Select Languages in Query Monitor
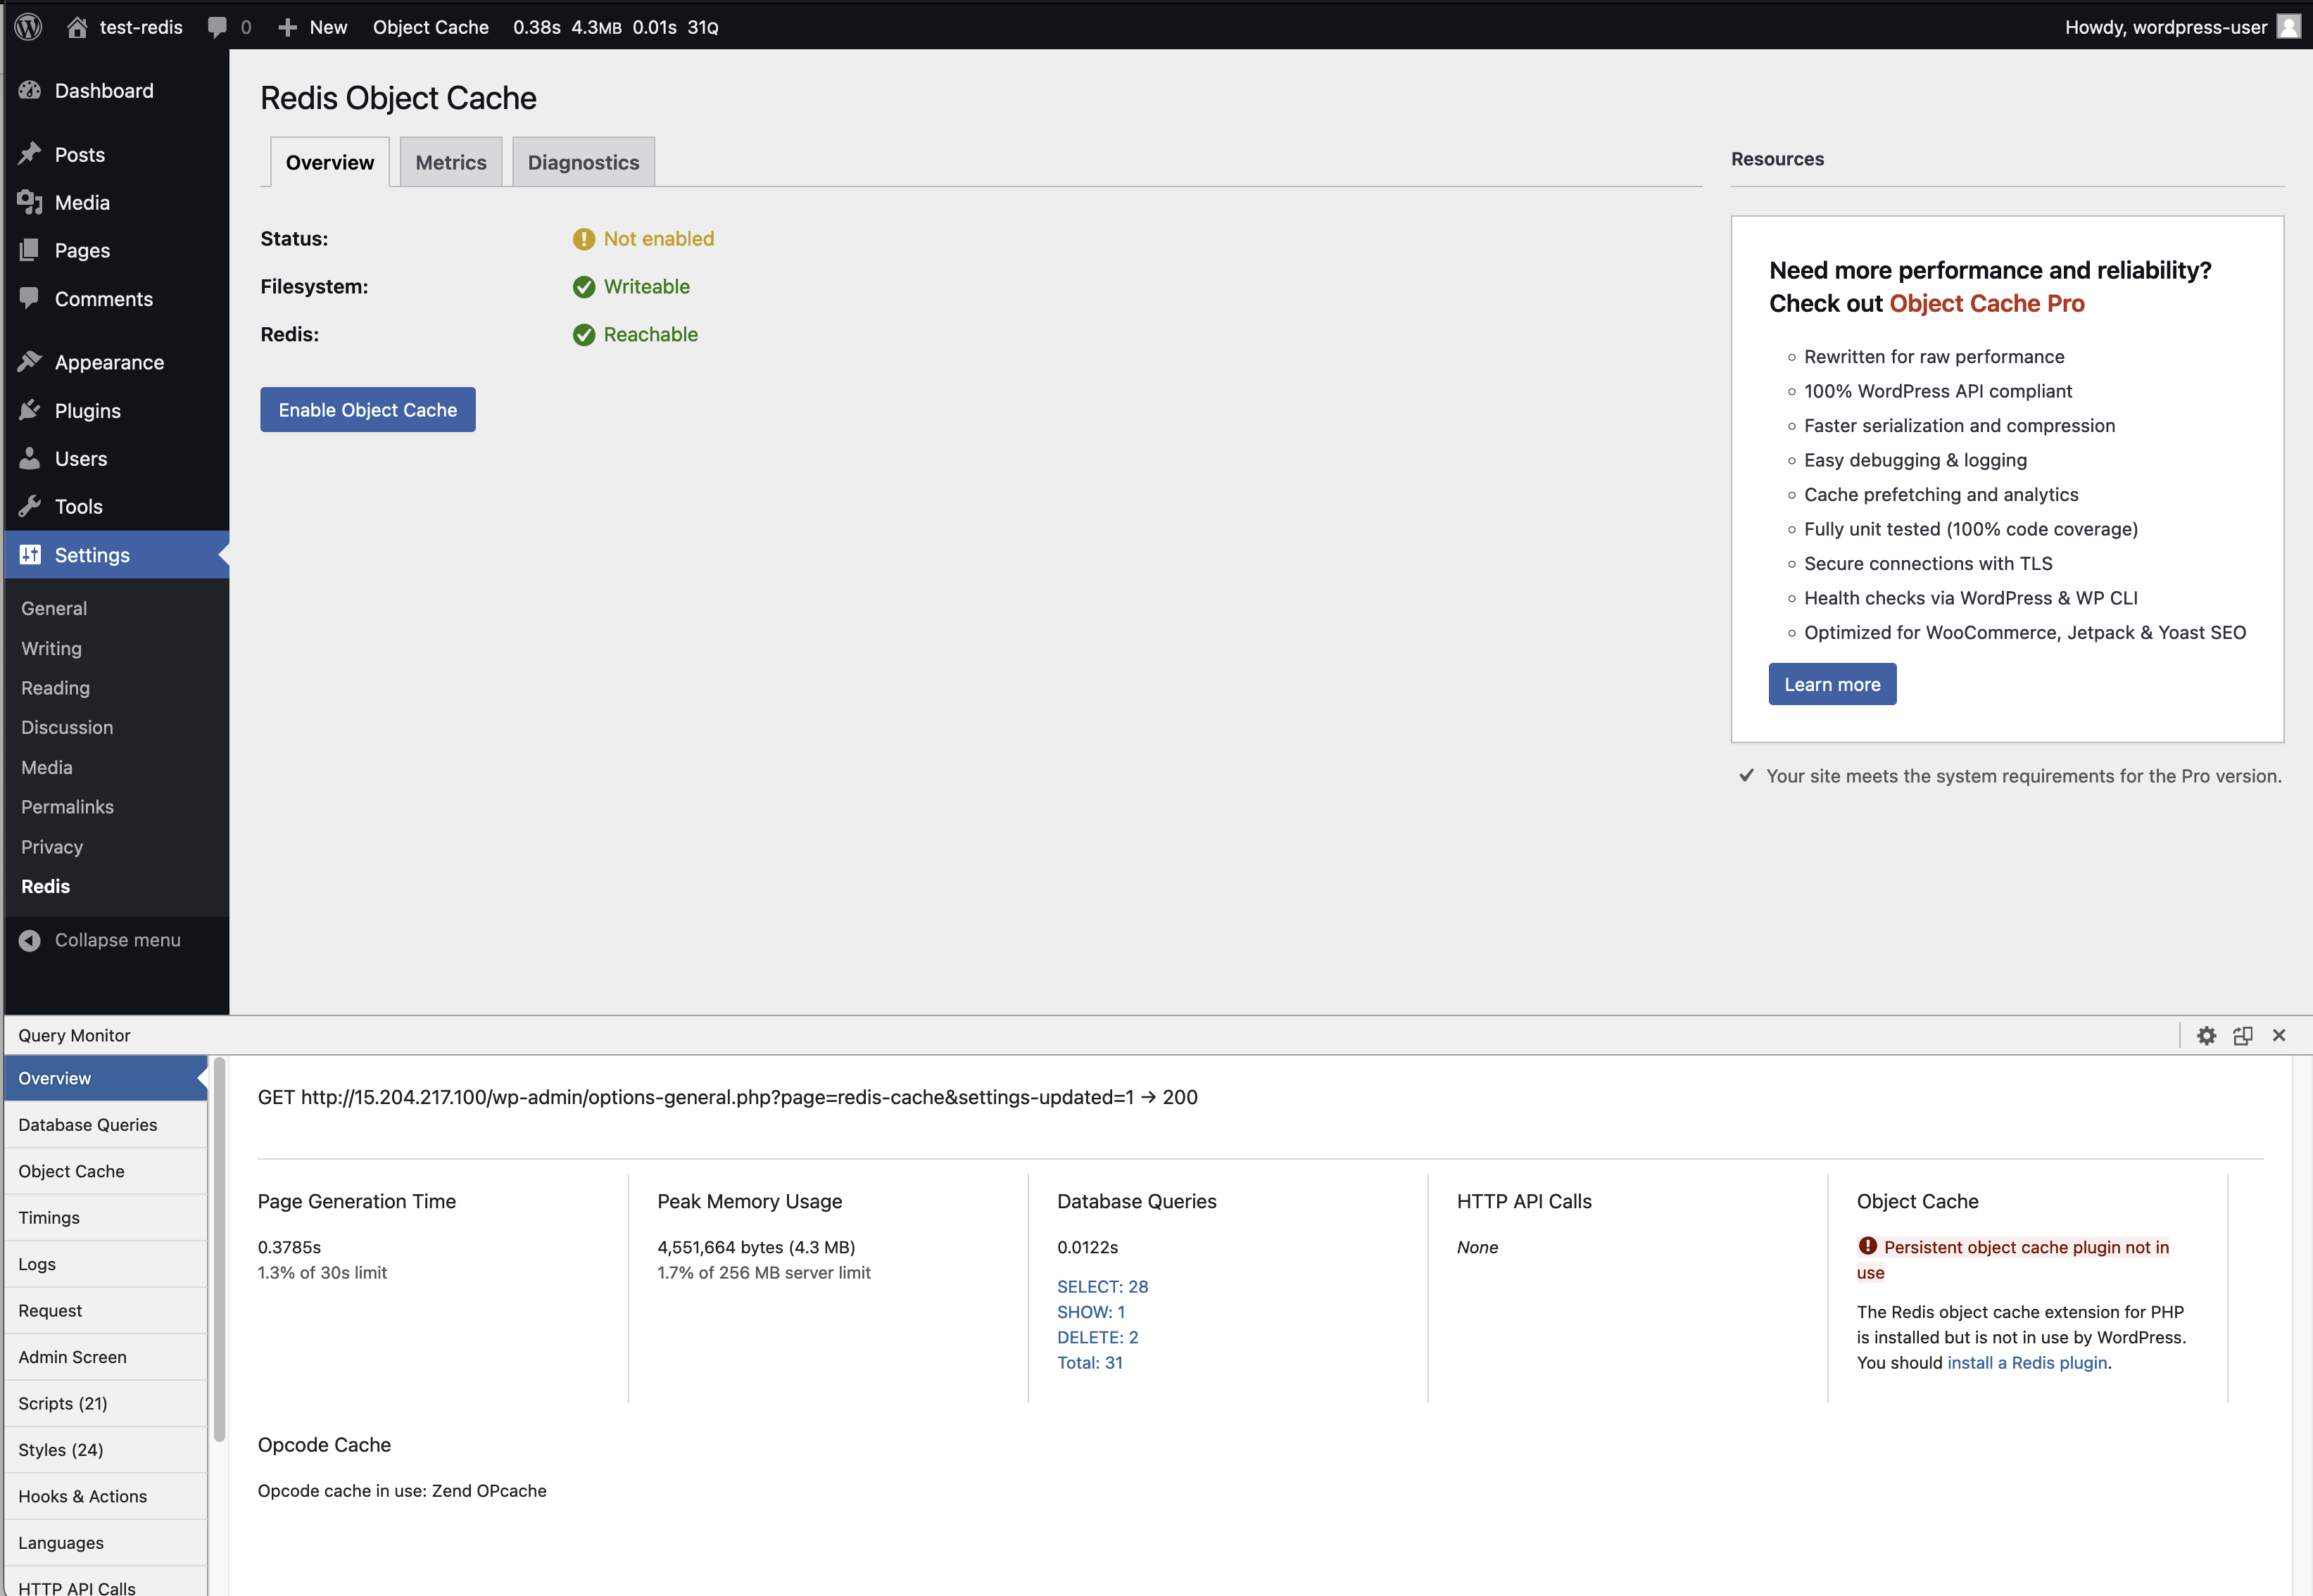Image resolution: width=2313 pixels, height=1596 pixels. [x=106, y=1543]
